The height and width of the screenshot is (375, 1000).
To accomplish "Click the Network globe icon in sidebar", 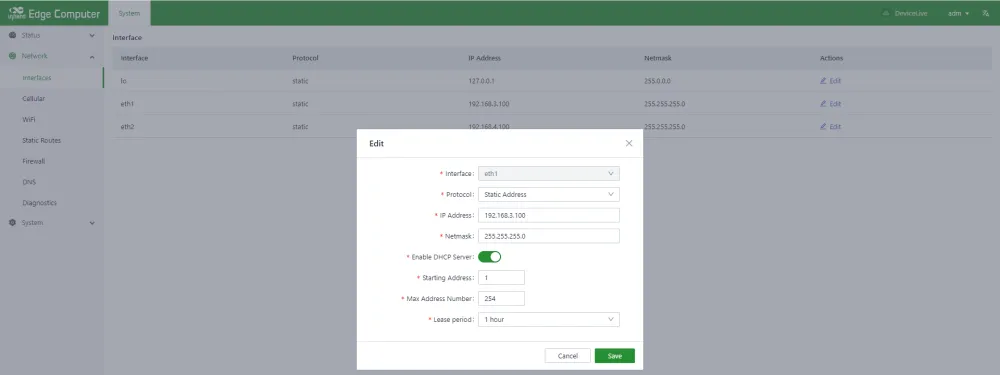I will (x=13, y=56).
